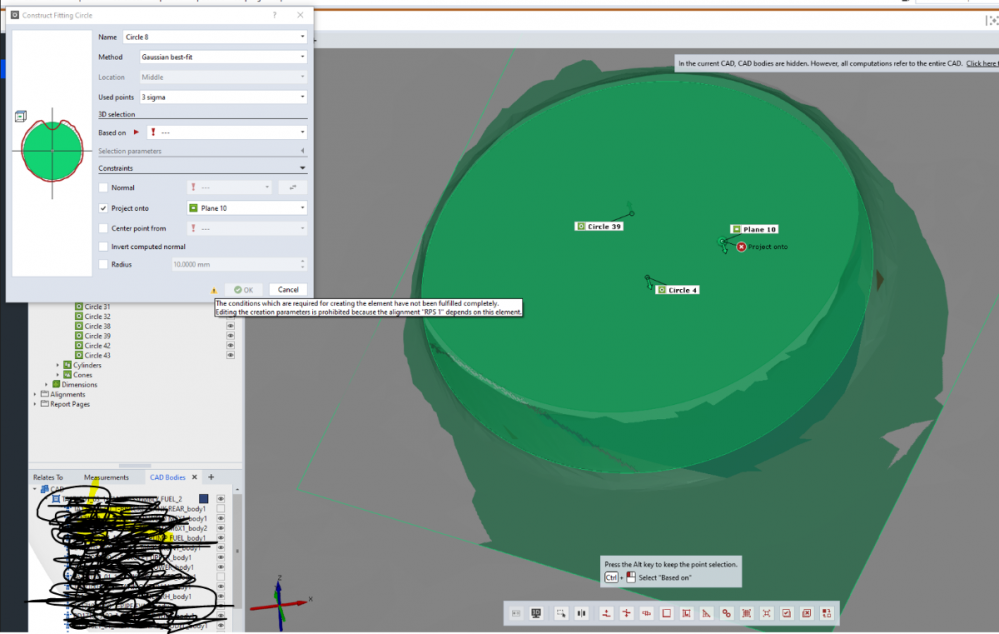Enable the Invert computed normal checkbox
Image resolution: width=999 pixels, height=634 pixels.
coord(103,246)
